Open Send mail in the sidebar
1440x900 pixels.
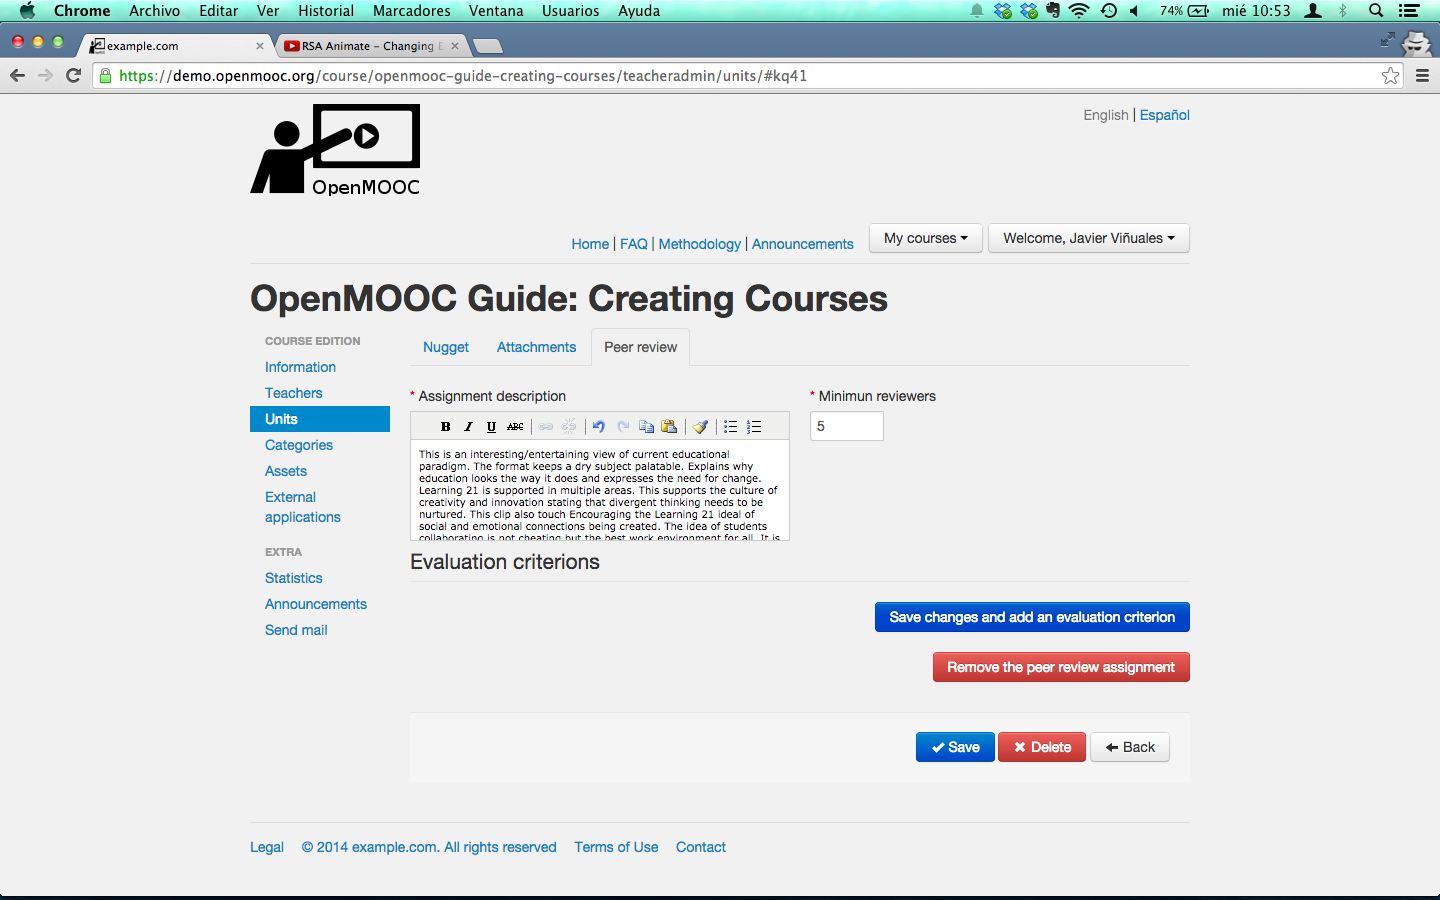click(296, 630)
